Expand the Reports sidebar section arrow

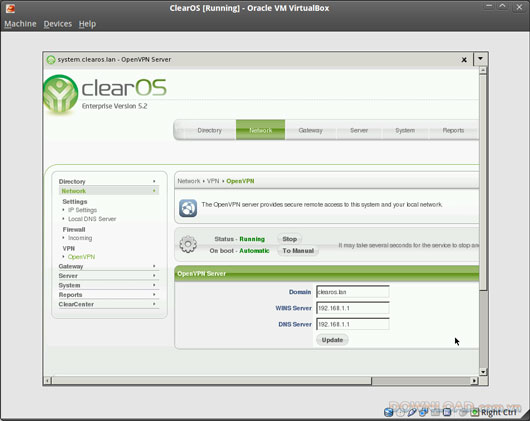pos(154,295)
